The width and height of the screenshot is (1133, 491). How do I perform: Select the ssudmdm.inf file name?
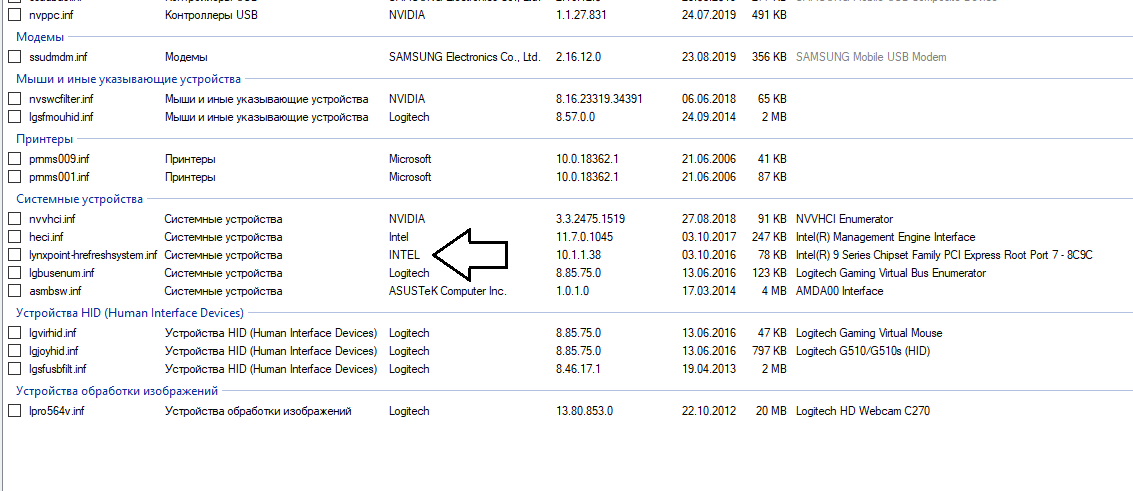pyautogui.click(x=58, y=56)
